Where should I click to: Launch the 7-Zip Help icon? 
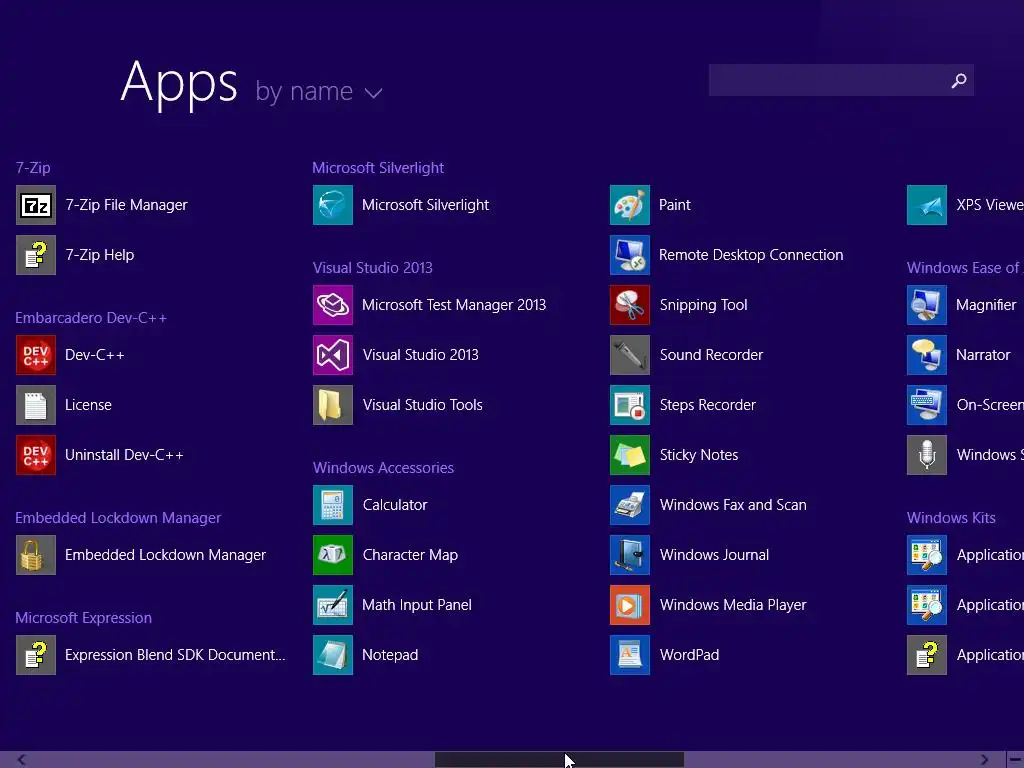point(36,255)
